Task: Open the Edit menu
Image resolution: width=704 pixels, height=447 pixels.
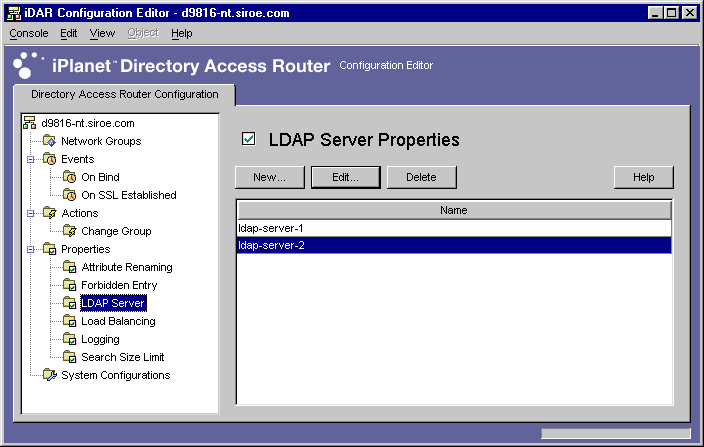Action: tap(69, 33)
